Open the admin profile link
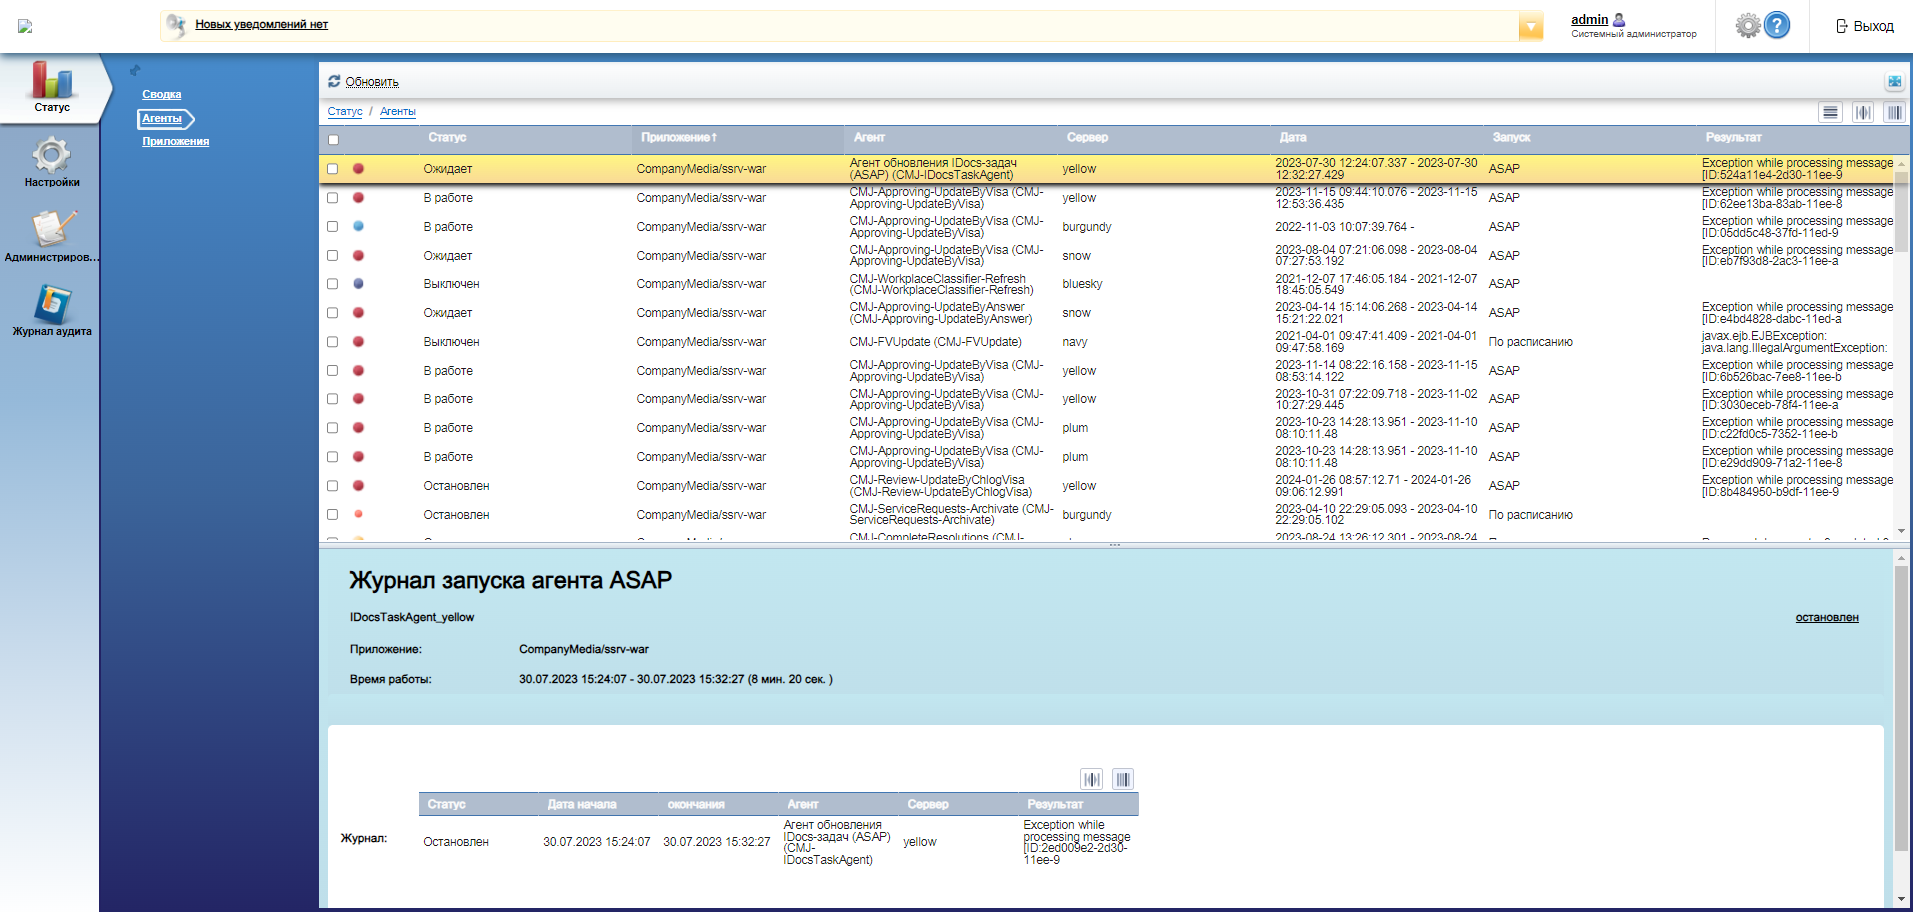This screenshot has width=1913, height=912. [1589, 20]
